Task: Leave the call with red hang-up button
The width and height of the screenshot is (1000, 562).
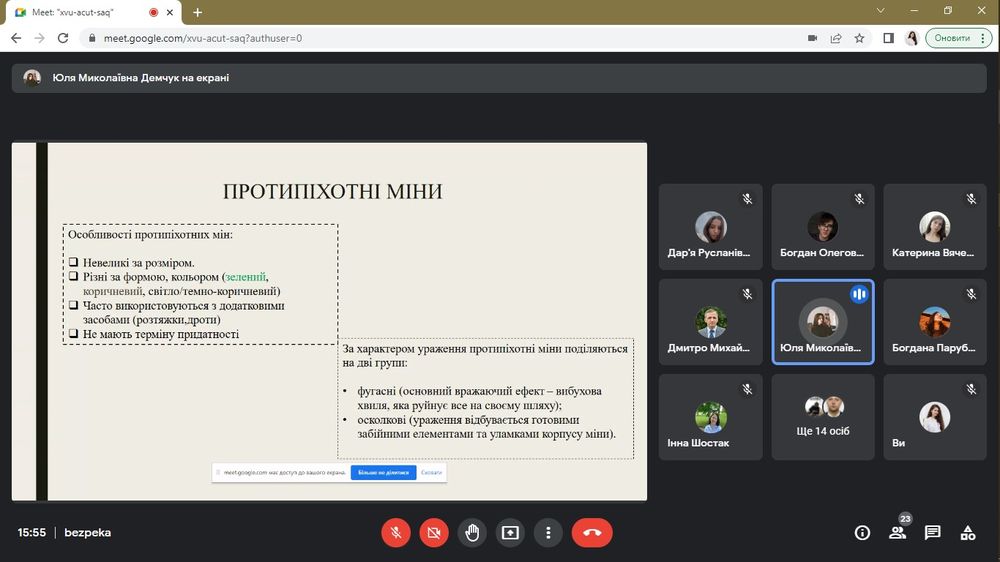Action: pos(592,533)
